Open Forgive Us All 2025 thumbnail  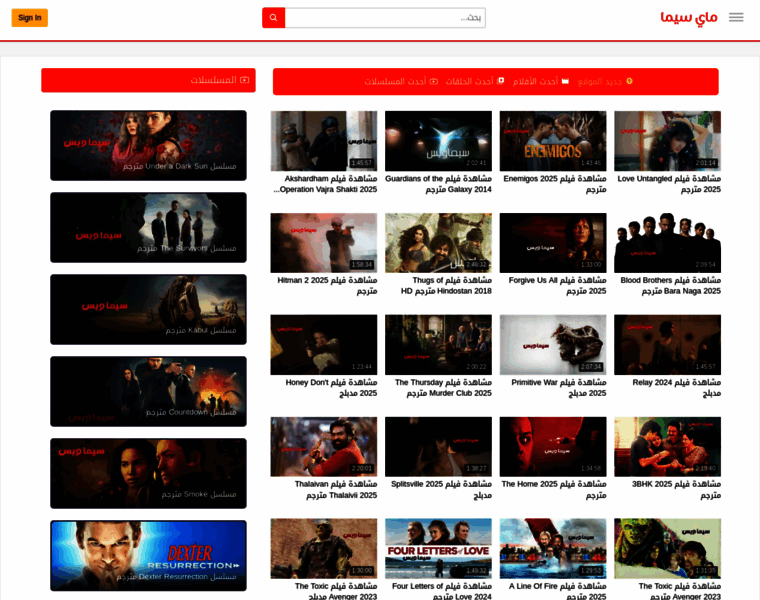(x=553, y=243)
